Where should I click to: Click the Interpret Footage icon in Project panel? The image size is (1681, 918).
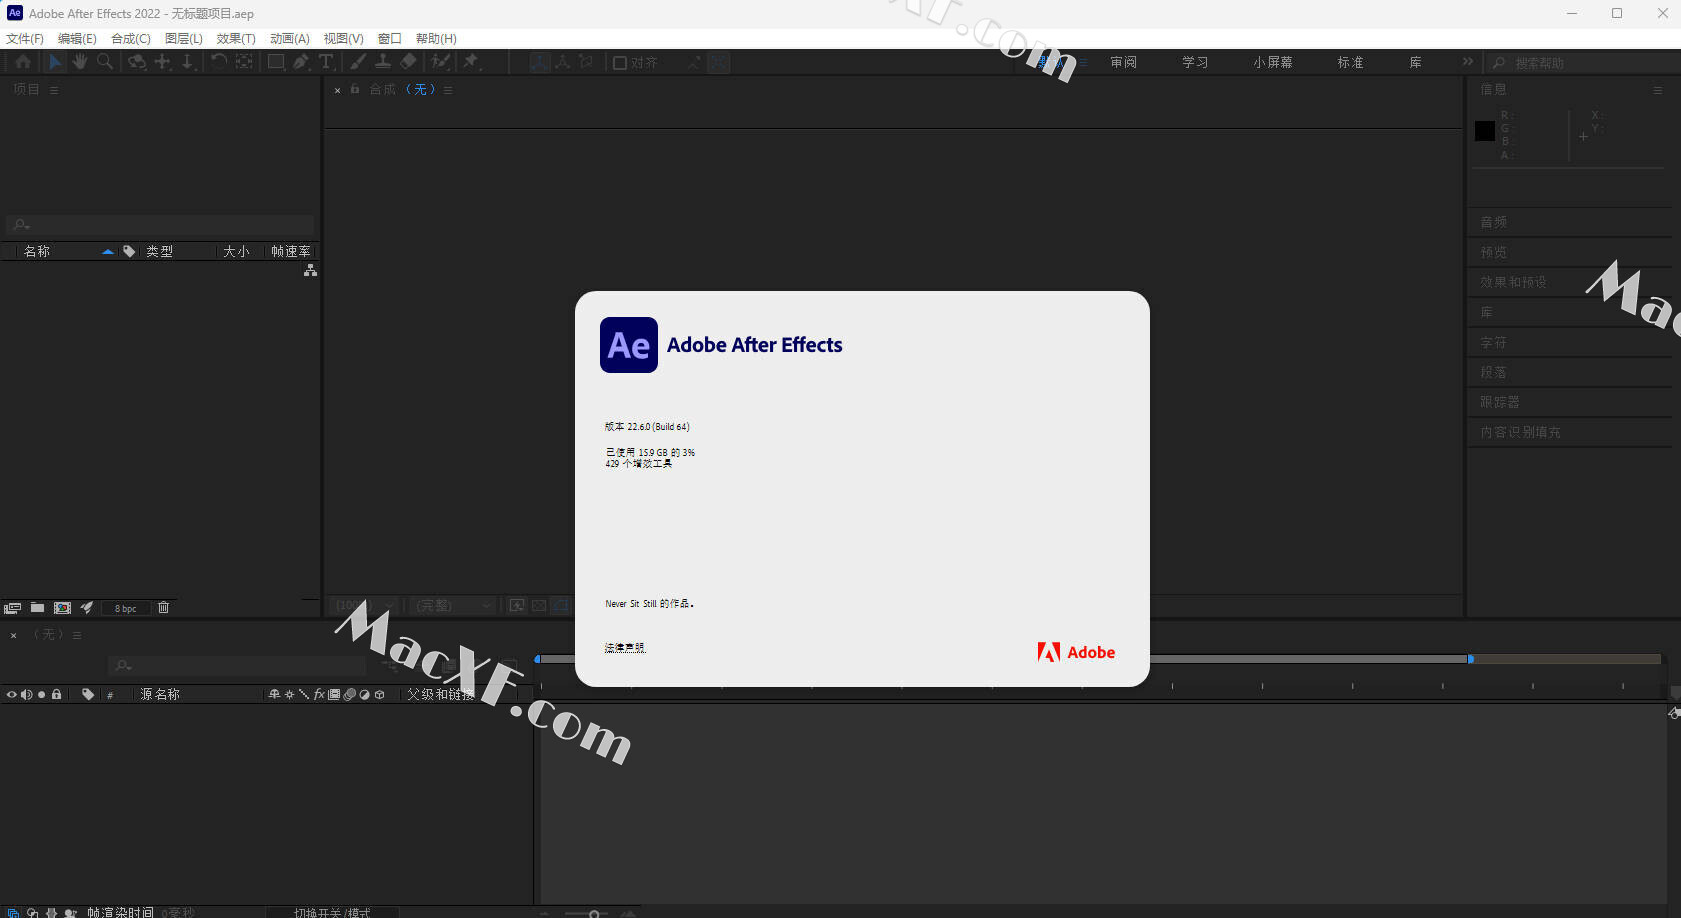click(12, 608)
